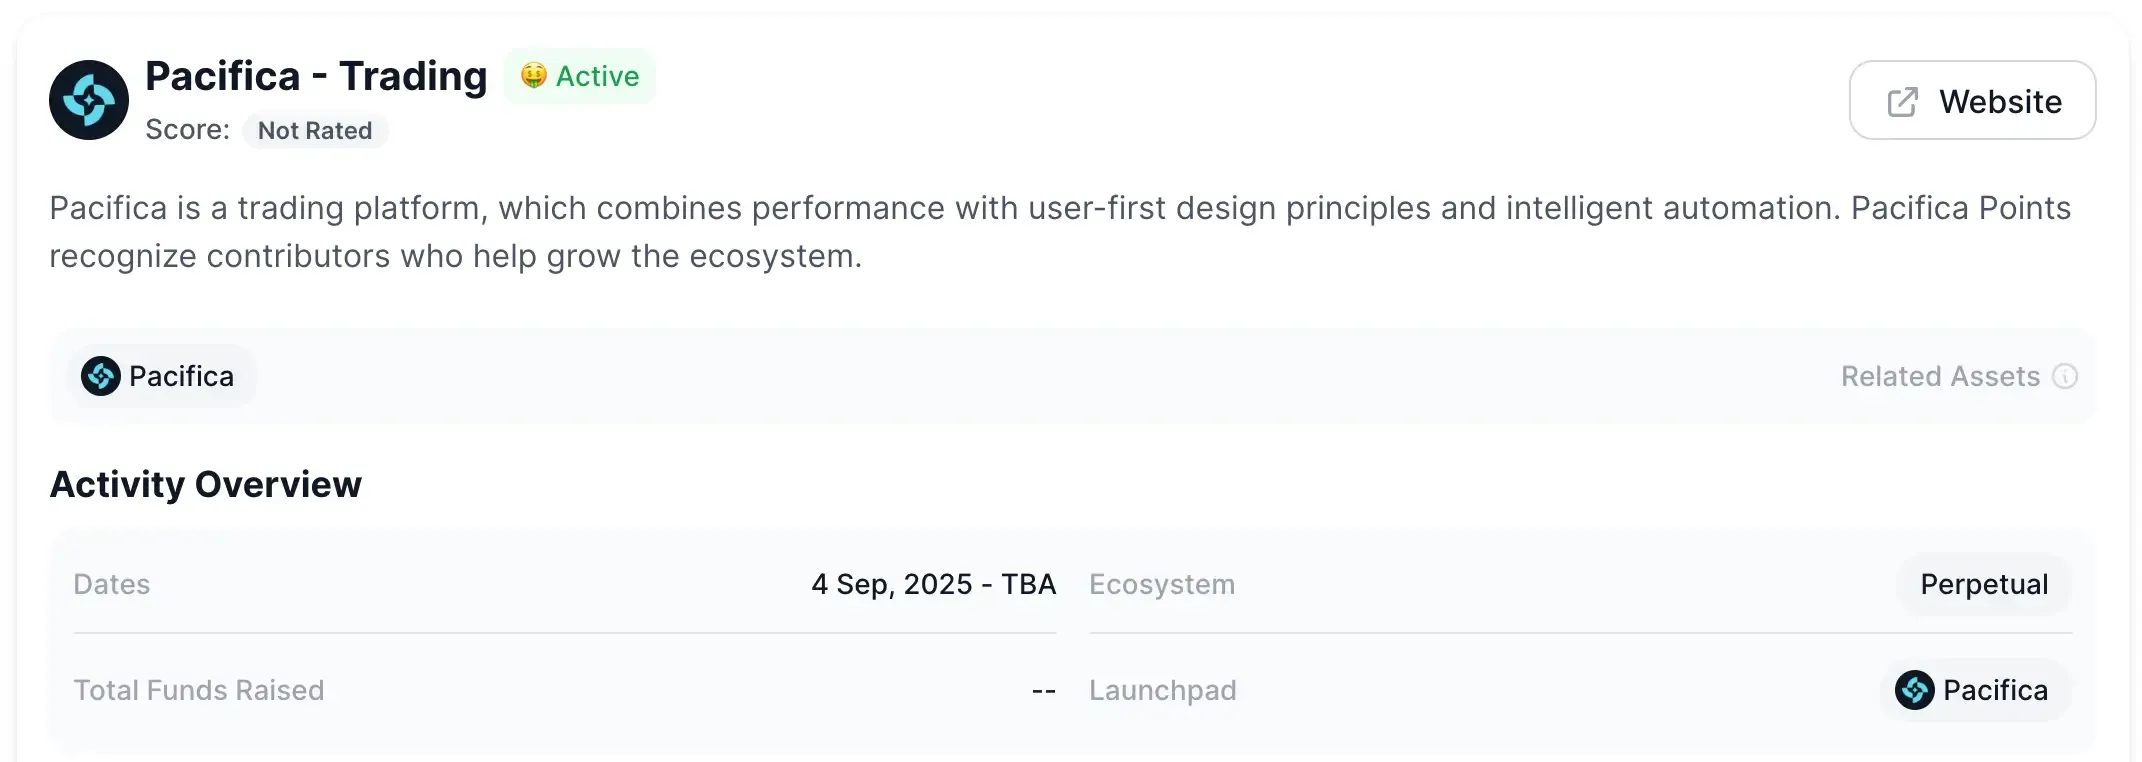
Task: Click the "Activity Overview" heading
Action: click(206, 485)
